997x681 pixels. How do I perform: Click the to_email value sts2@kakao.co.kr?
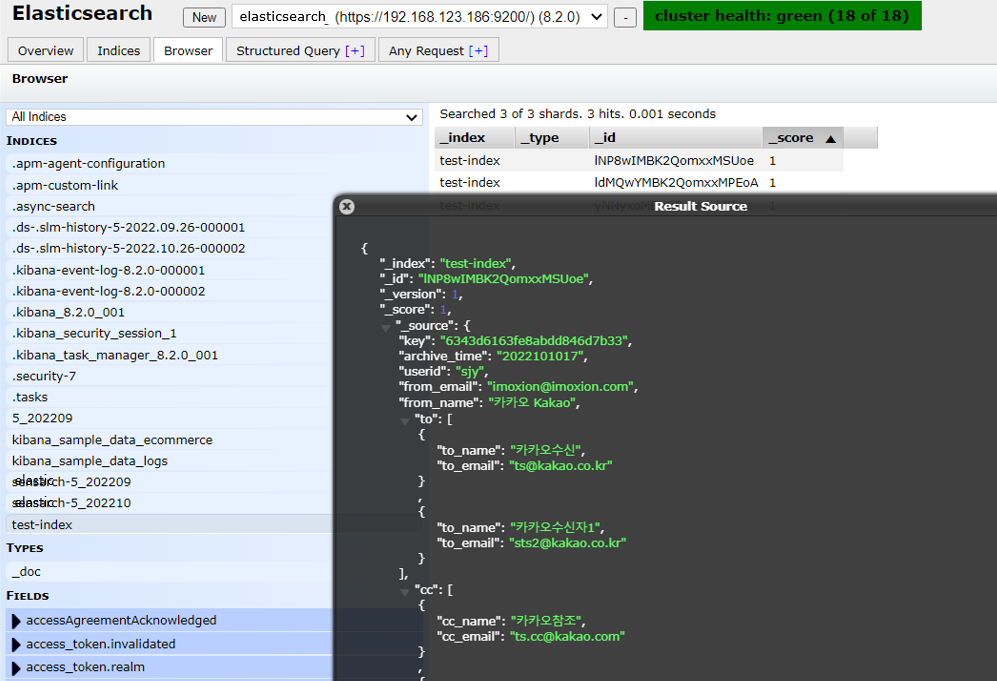coord(568,543)
